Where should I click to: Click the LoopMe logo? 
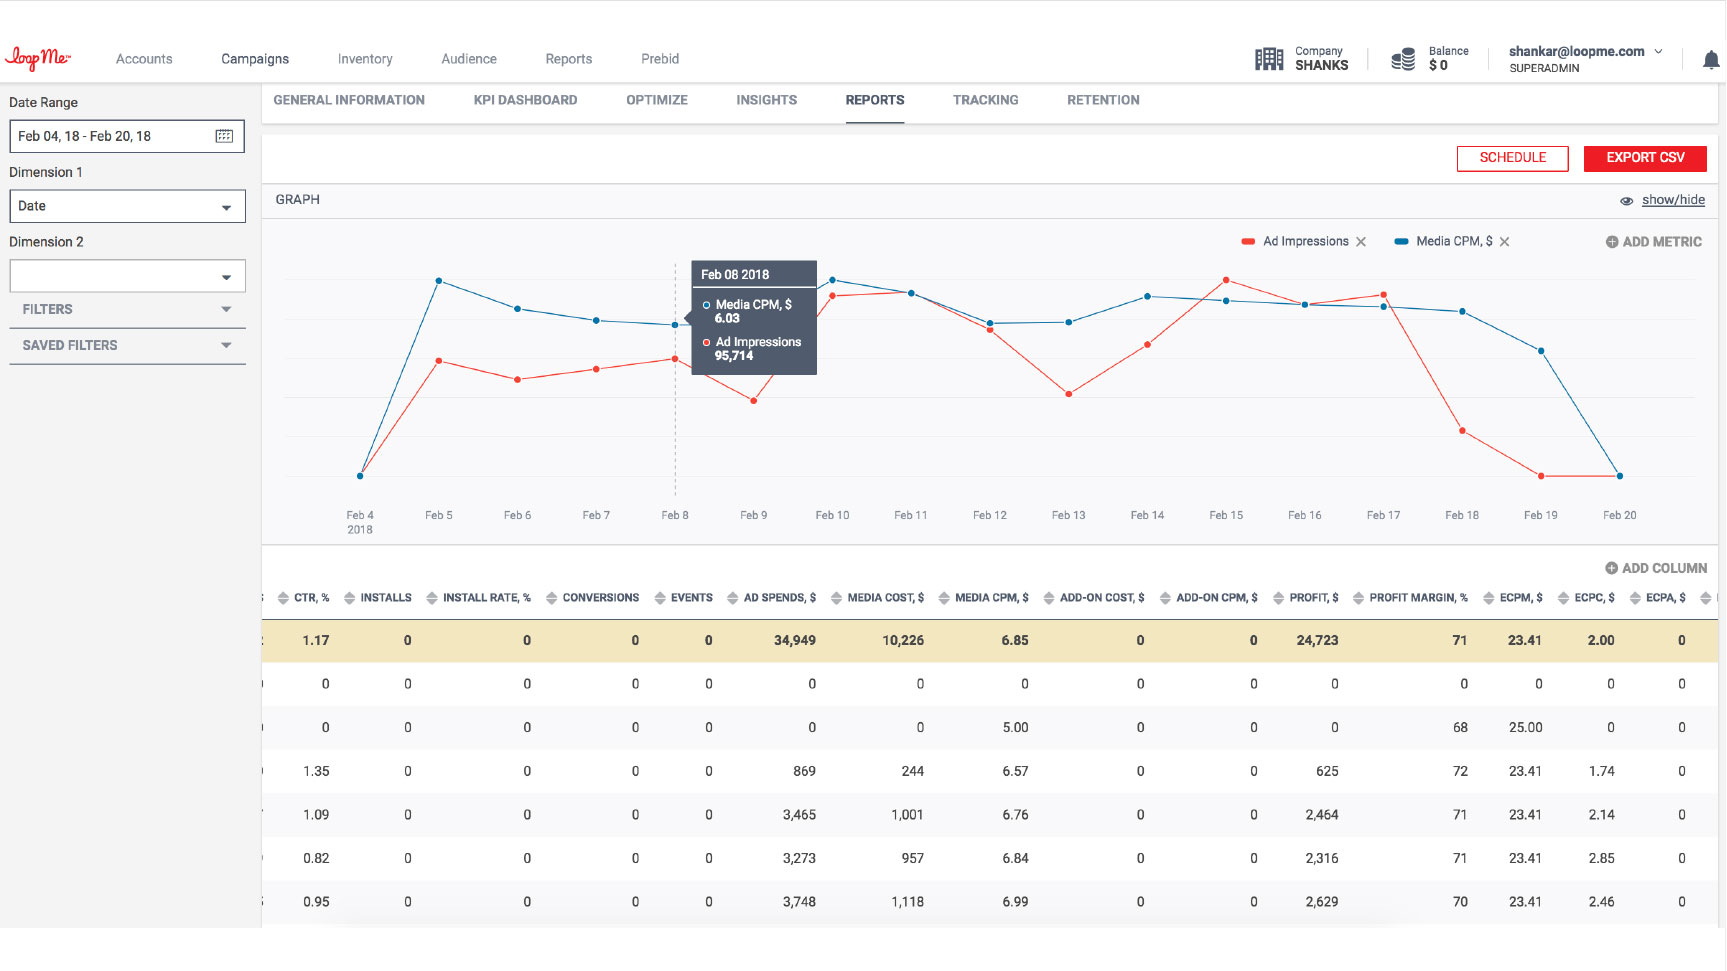point(38,58)
